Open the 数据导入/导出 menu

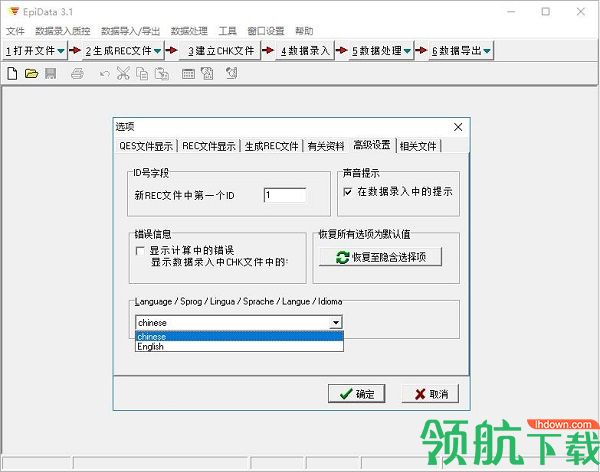pyautogui.click(x=130, y=31)
